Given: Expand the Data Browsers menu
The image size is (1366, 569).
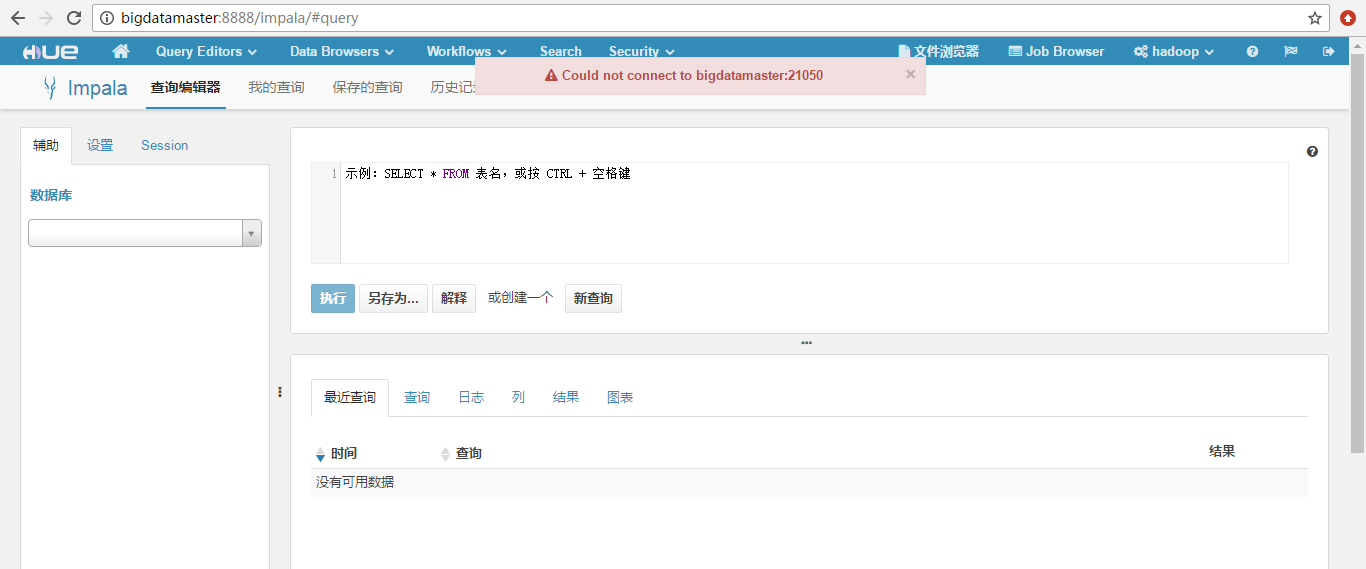Looking at the screenshot, I should pos(342,52).
